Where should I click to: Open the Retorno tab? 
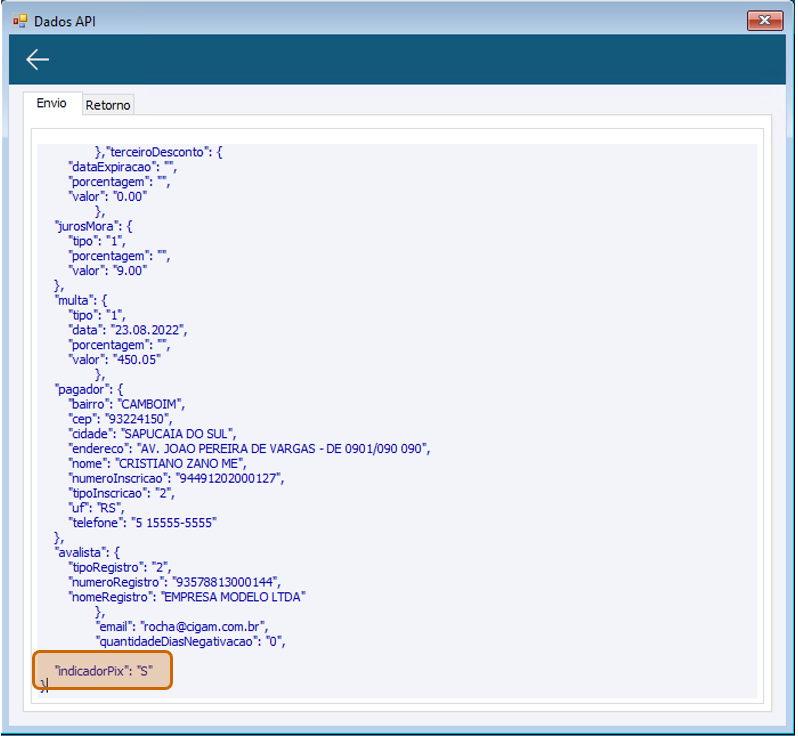click(108, 105)
